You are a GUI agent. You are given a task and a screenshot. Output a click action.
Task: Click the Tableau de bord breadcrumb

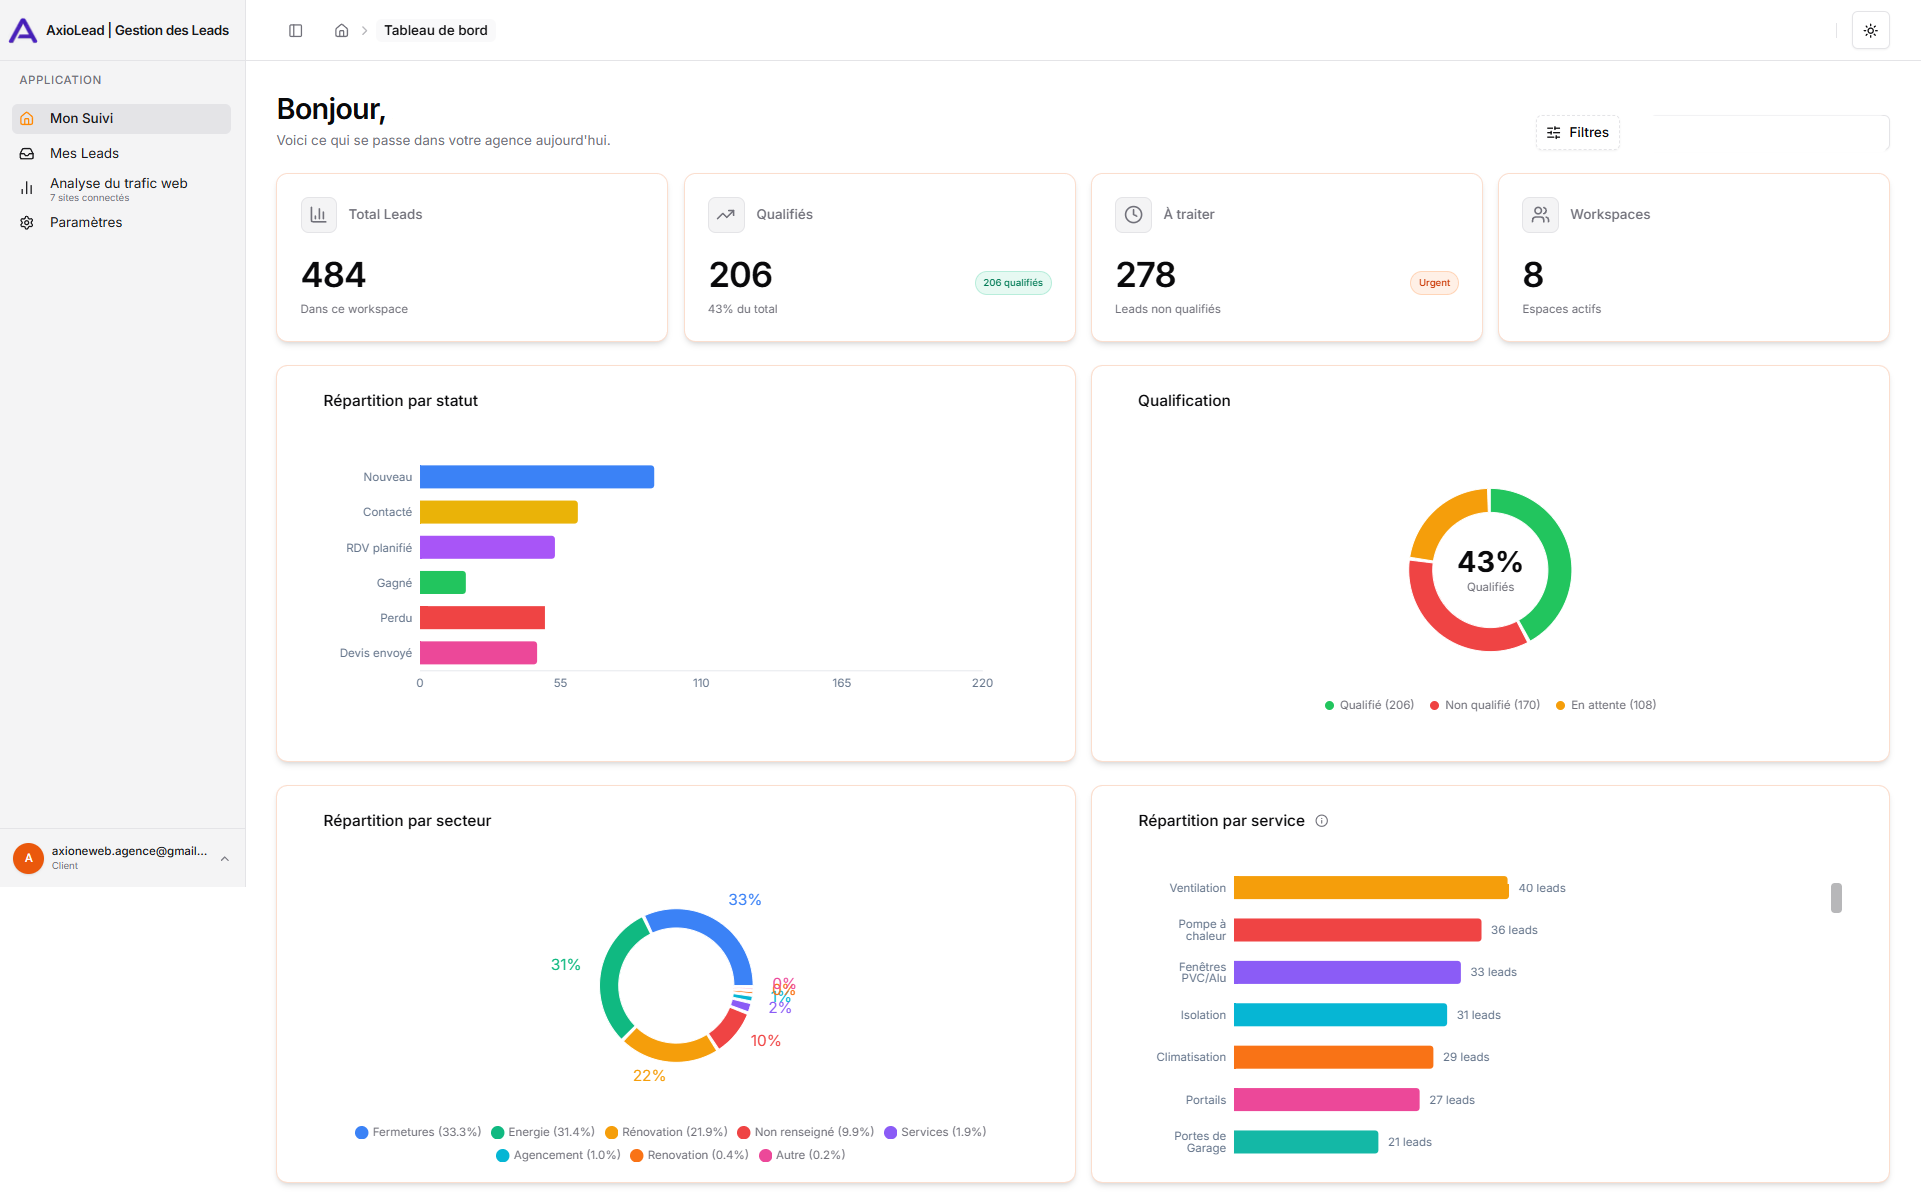pyautogui.click(x=435, y=31)
